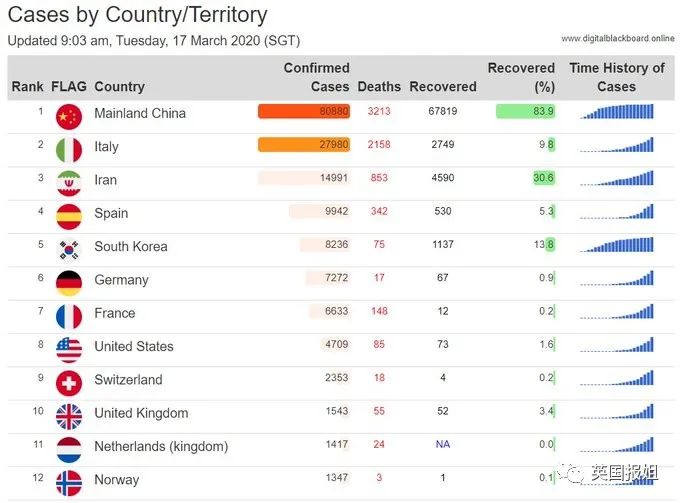Open the digitalblackboard.online link
This screenshot has width=680, height=503.
pos(617,38)
